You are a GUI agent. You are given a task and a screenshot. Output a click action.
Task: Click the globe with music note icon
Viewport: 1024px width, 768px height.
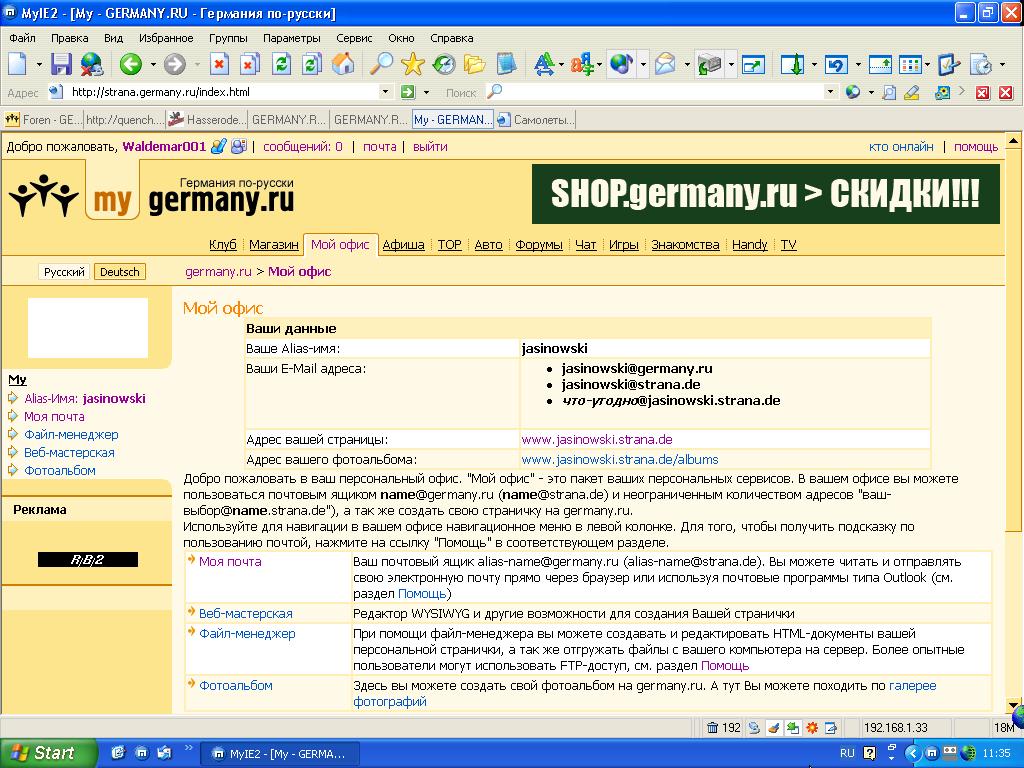pos(621,64)
